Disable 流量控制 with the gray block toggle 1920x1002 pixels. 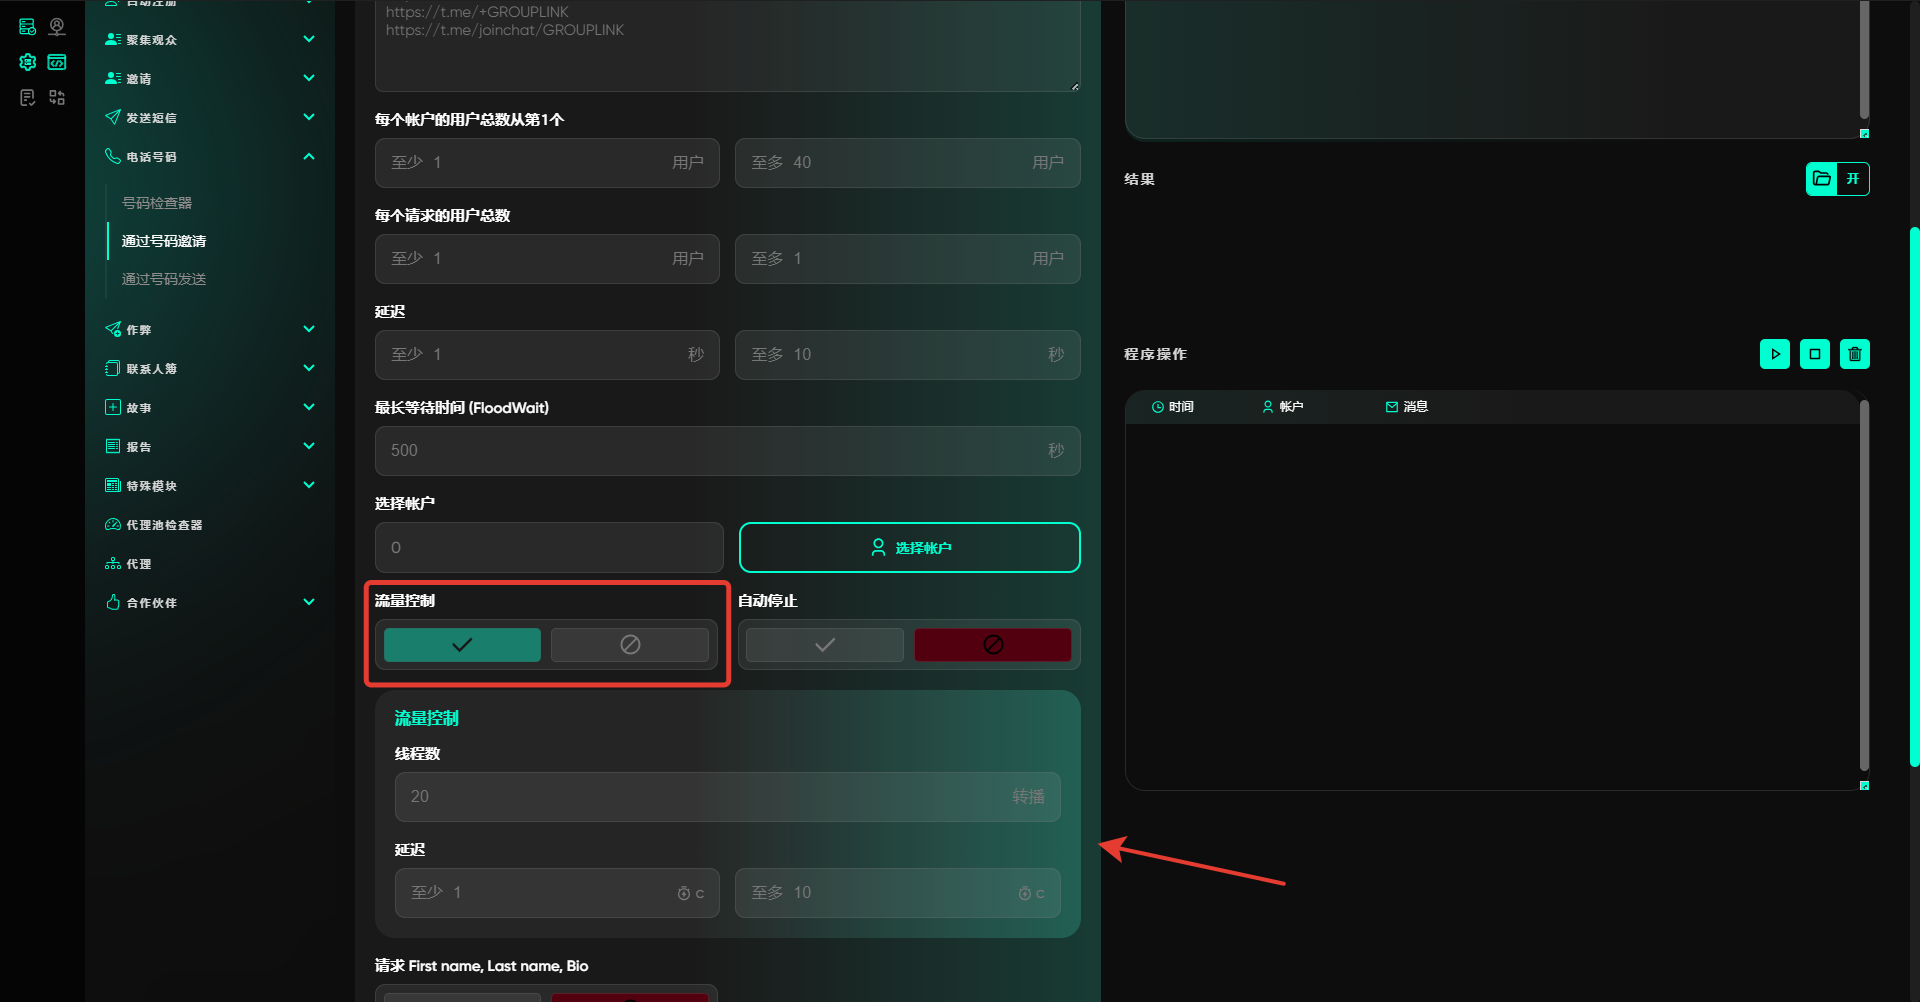coord(629,645)
